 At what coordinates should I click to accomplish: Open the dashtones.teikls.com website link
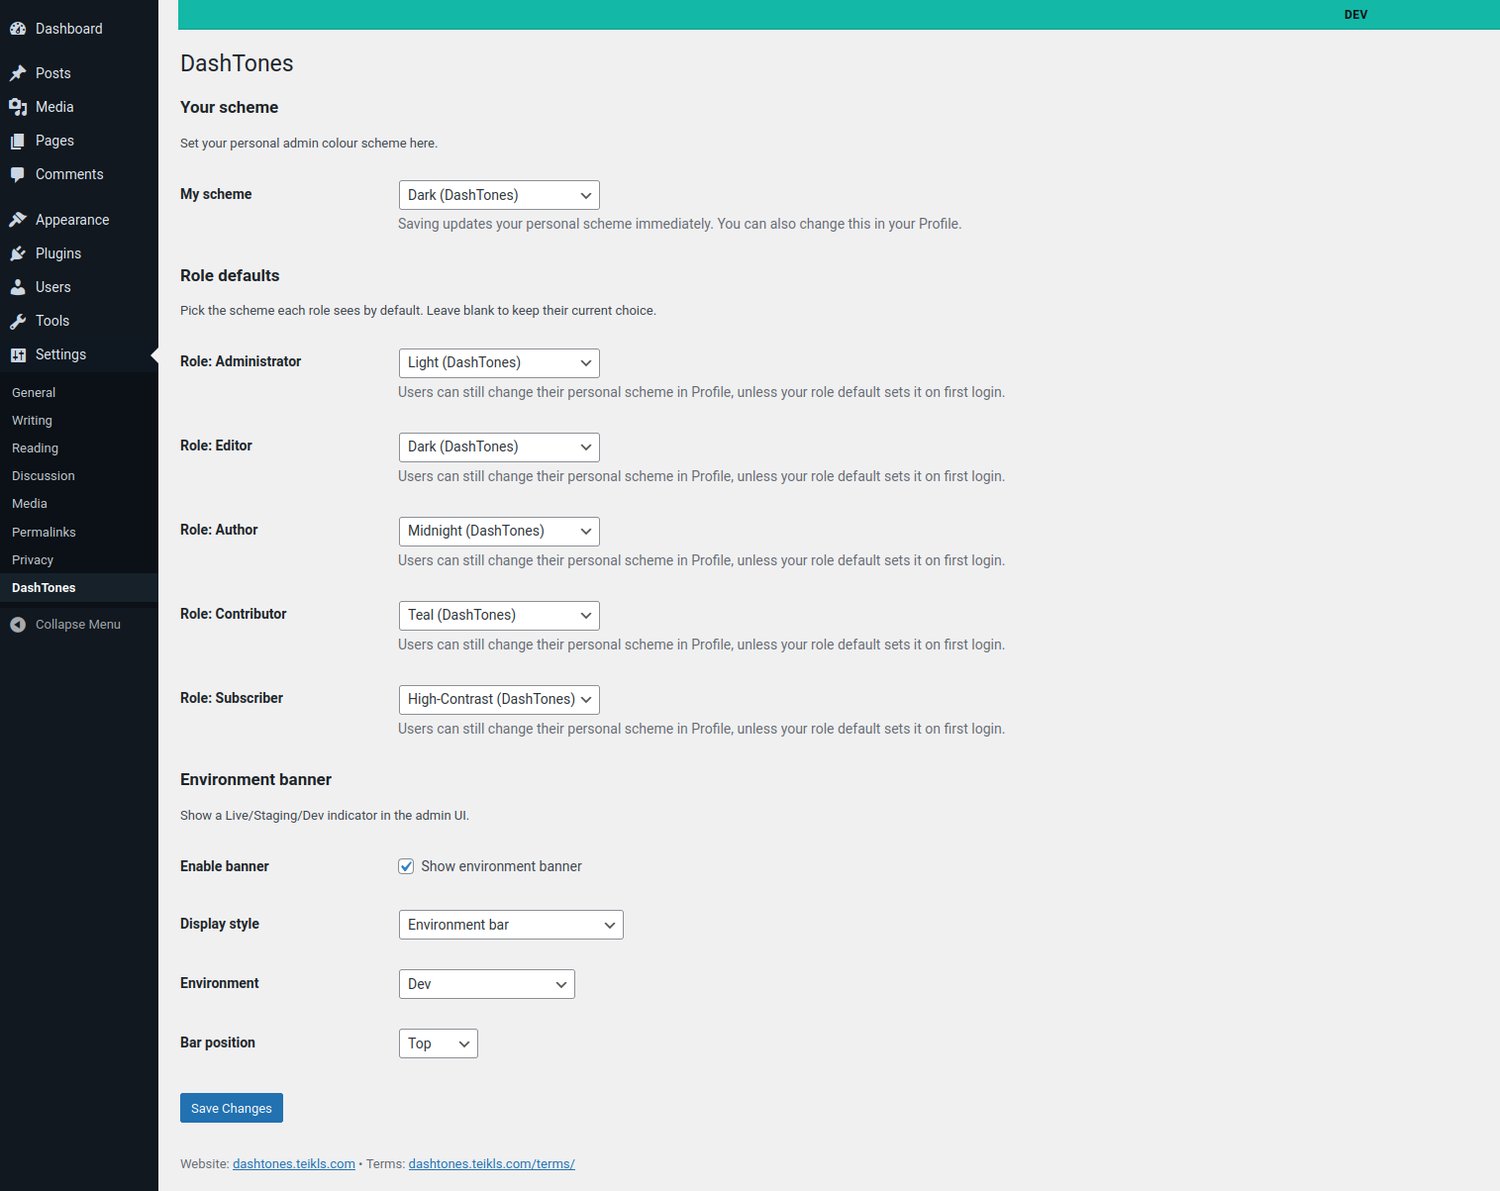pyautogui.click(x=294, y=1164)
